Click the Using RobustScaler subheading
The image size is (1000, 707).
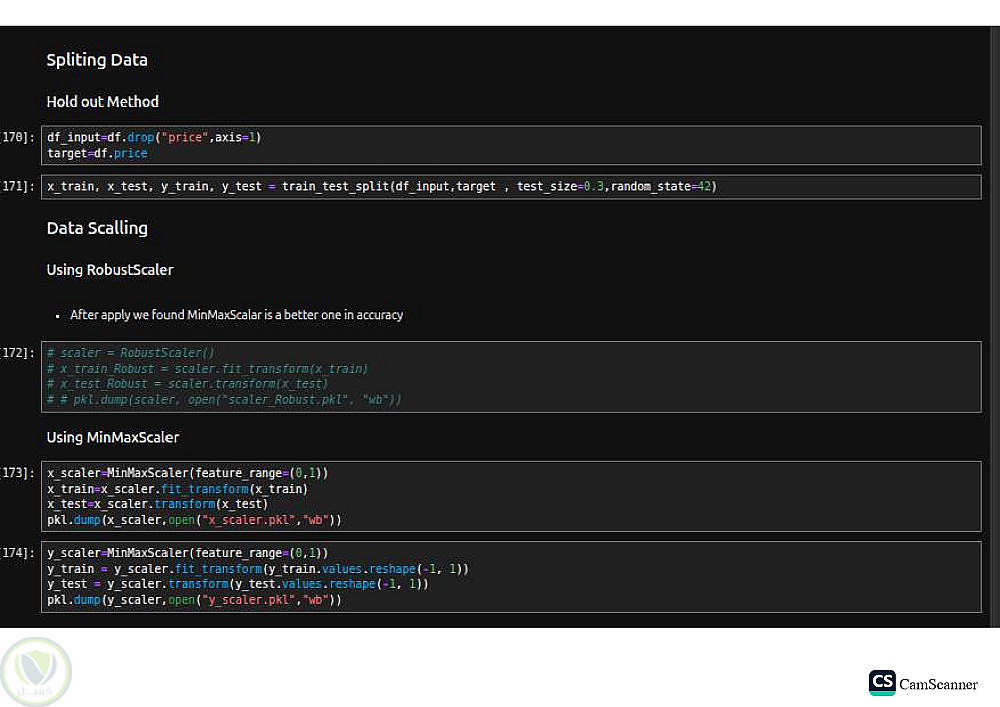(x=110, y=270)
